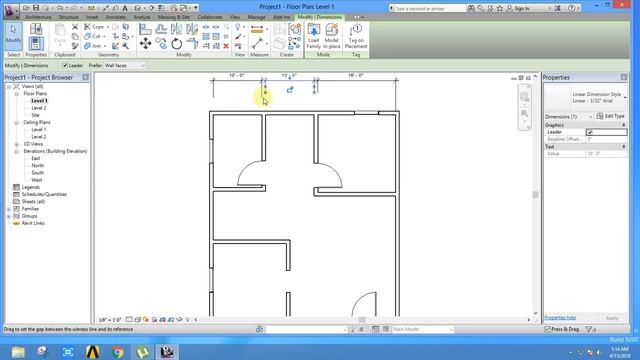The width and height of the screenshot is (640, 360).
Task: Expand the 3D Views tree node
Action: point(17,144)
